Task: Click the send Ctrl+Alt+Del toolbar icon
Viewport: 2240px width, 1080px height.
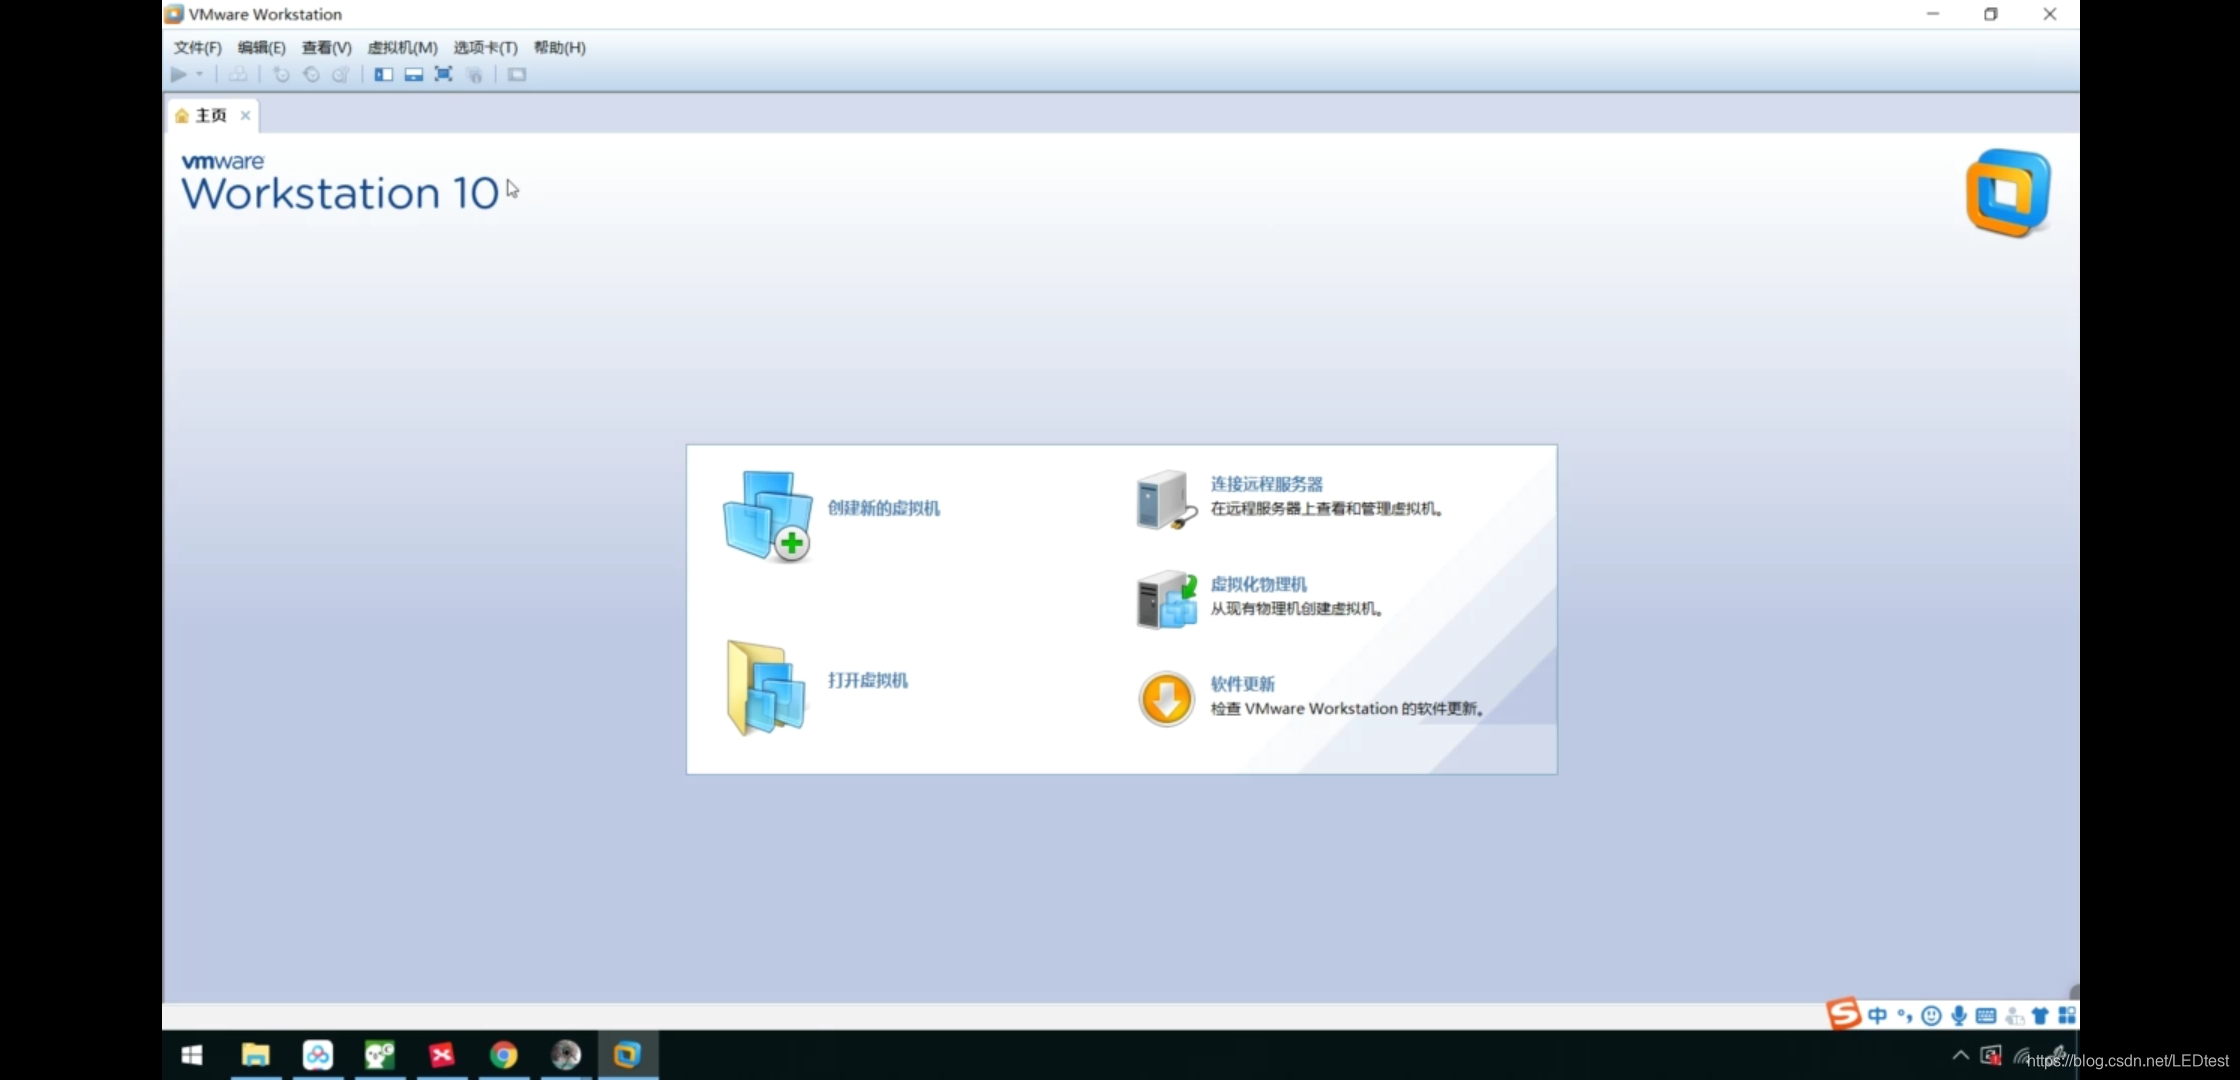Action: [238, 74]
